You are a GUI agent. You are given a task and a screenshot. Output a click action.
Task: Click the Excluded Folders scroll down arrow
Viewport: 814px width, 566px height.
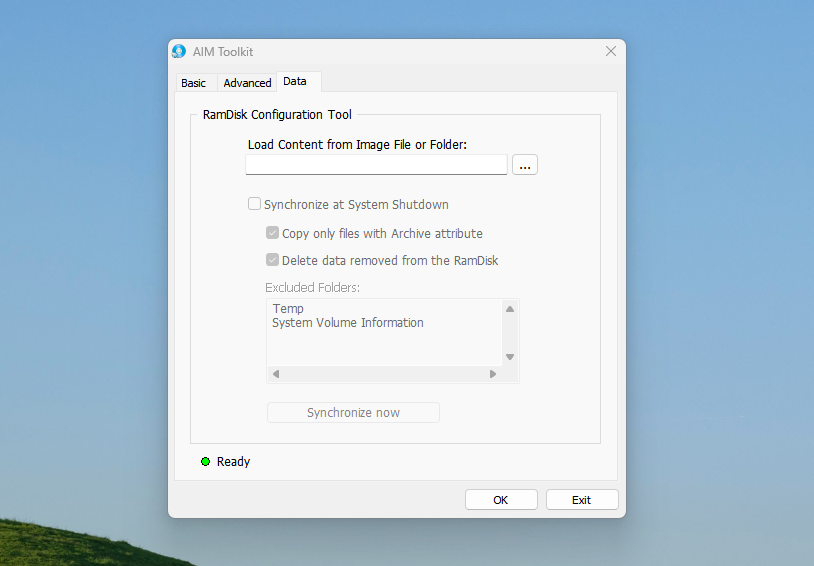[509, 357]
